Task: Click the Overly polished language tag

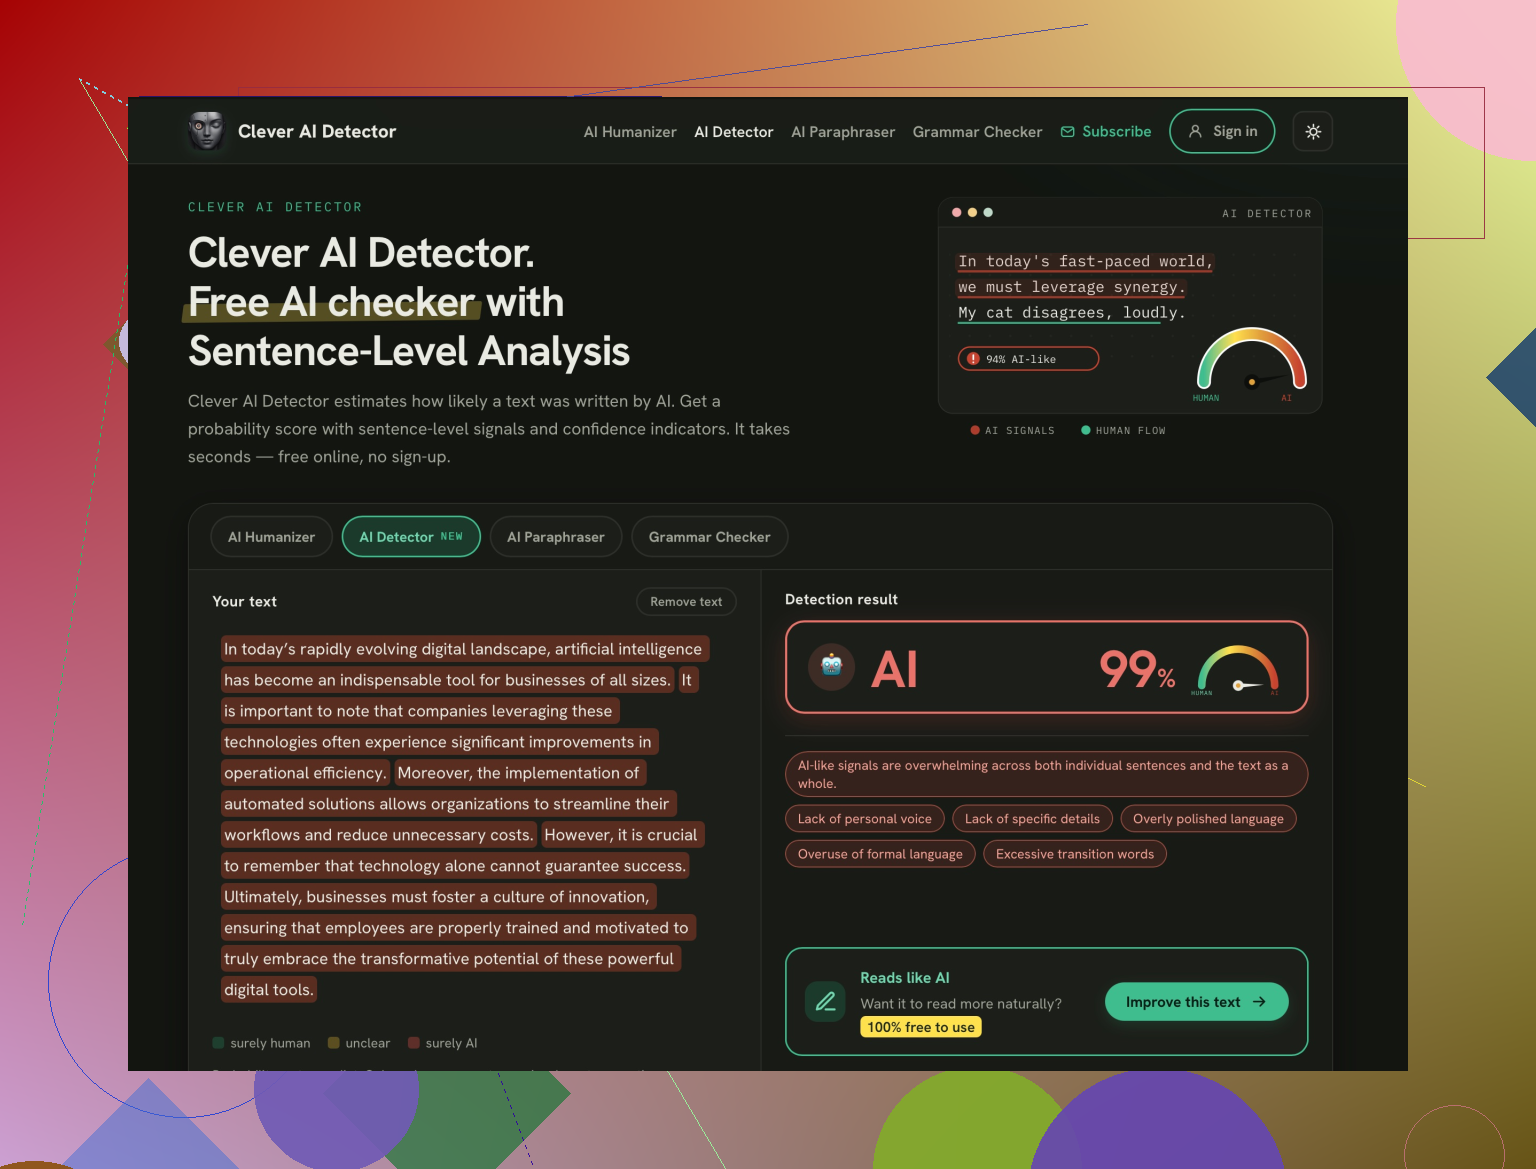Action: point(1208,819)
